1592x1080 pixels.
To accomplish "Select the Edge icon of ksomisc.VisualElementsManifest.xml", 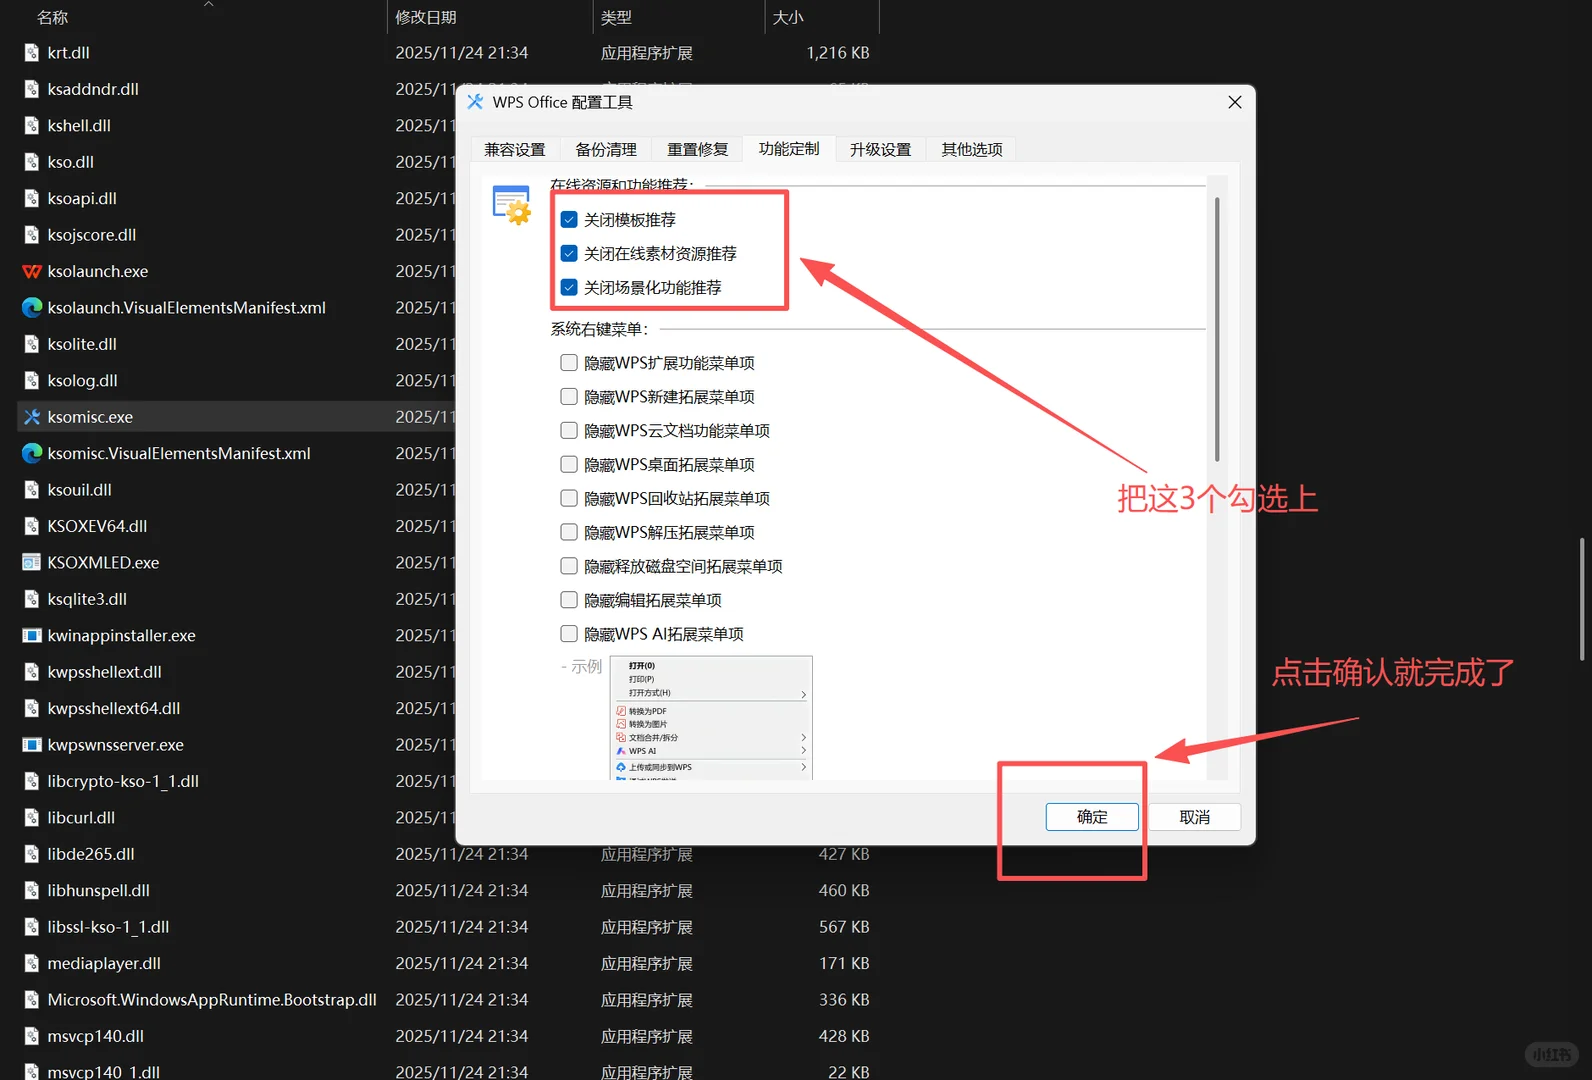I will click(32, 453).
